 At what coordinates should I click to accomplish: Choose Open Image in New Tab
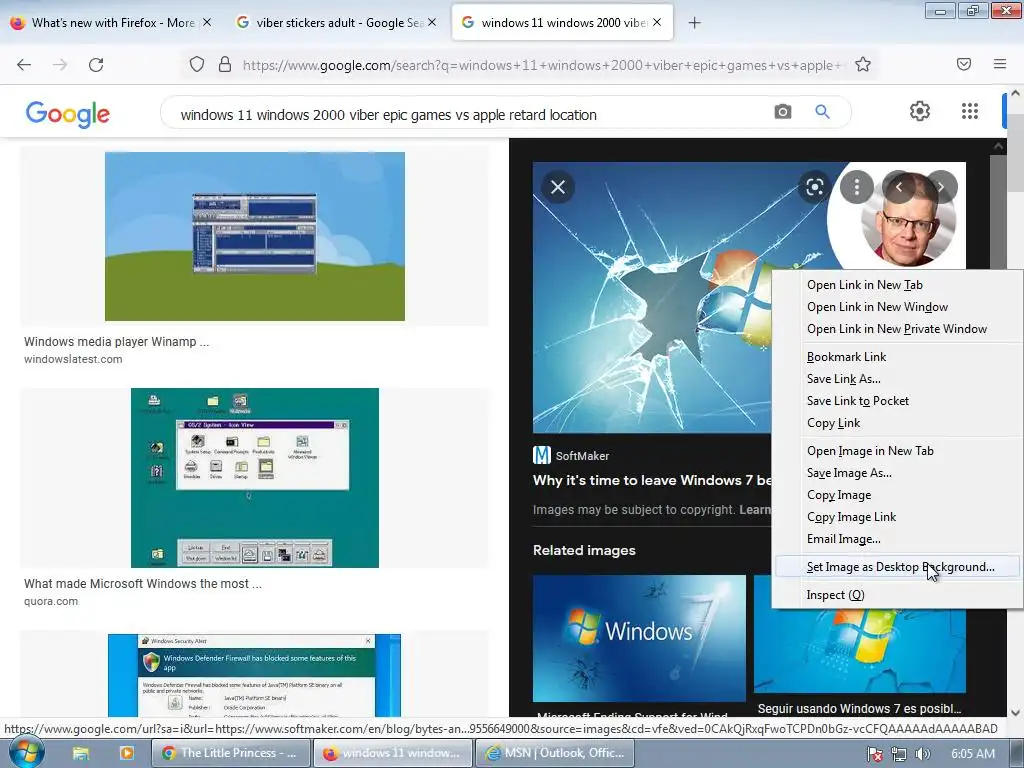pos(897,451)
